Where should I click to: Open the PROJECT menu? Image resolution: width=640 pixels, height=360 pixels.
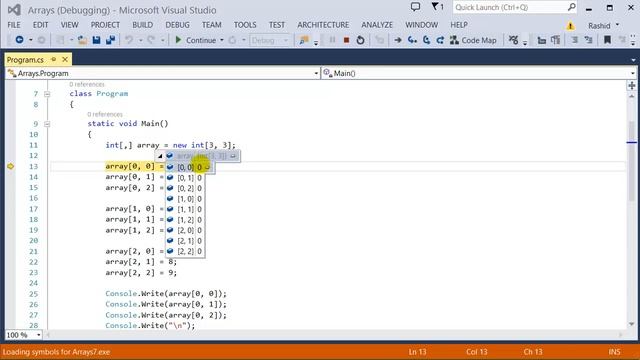pos(105,25)
